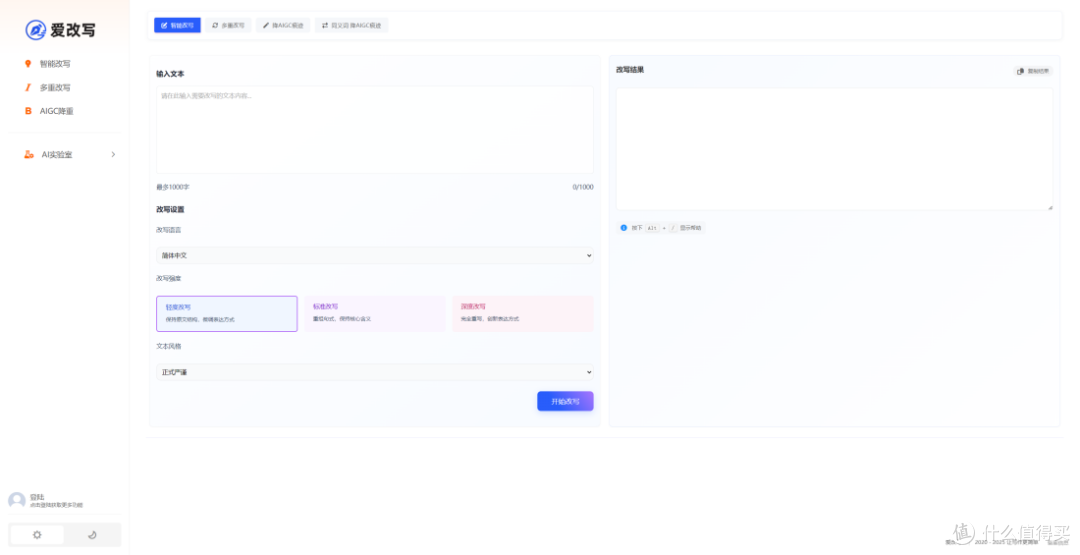Open the 文本风格 正式严谨 dropdown
The height and width of the screenshot is (555, 1080).
375,372
